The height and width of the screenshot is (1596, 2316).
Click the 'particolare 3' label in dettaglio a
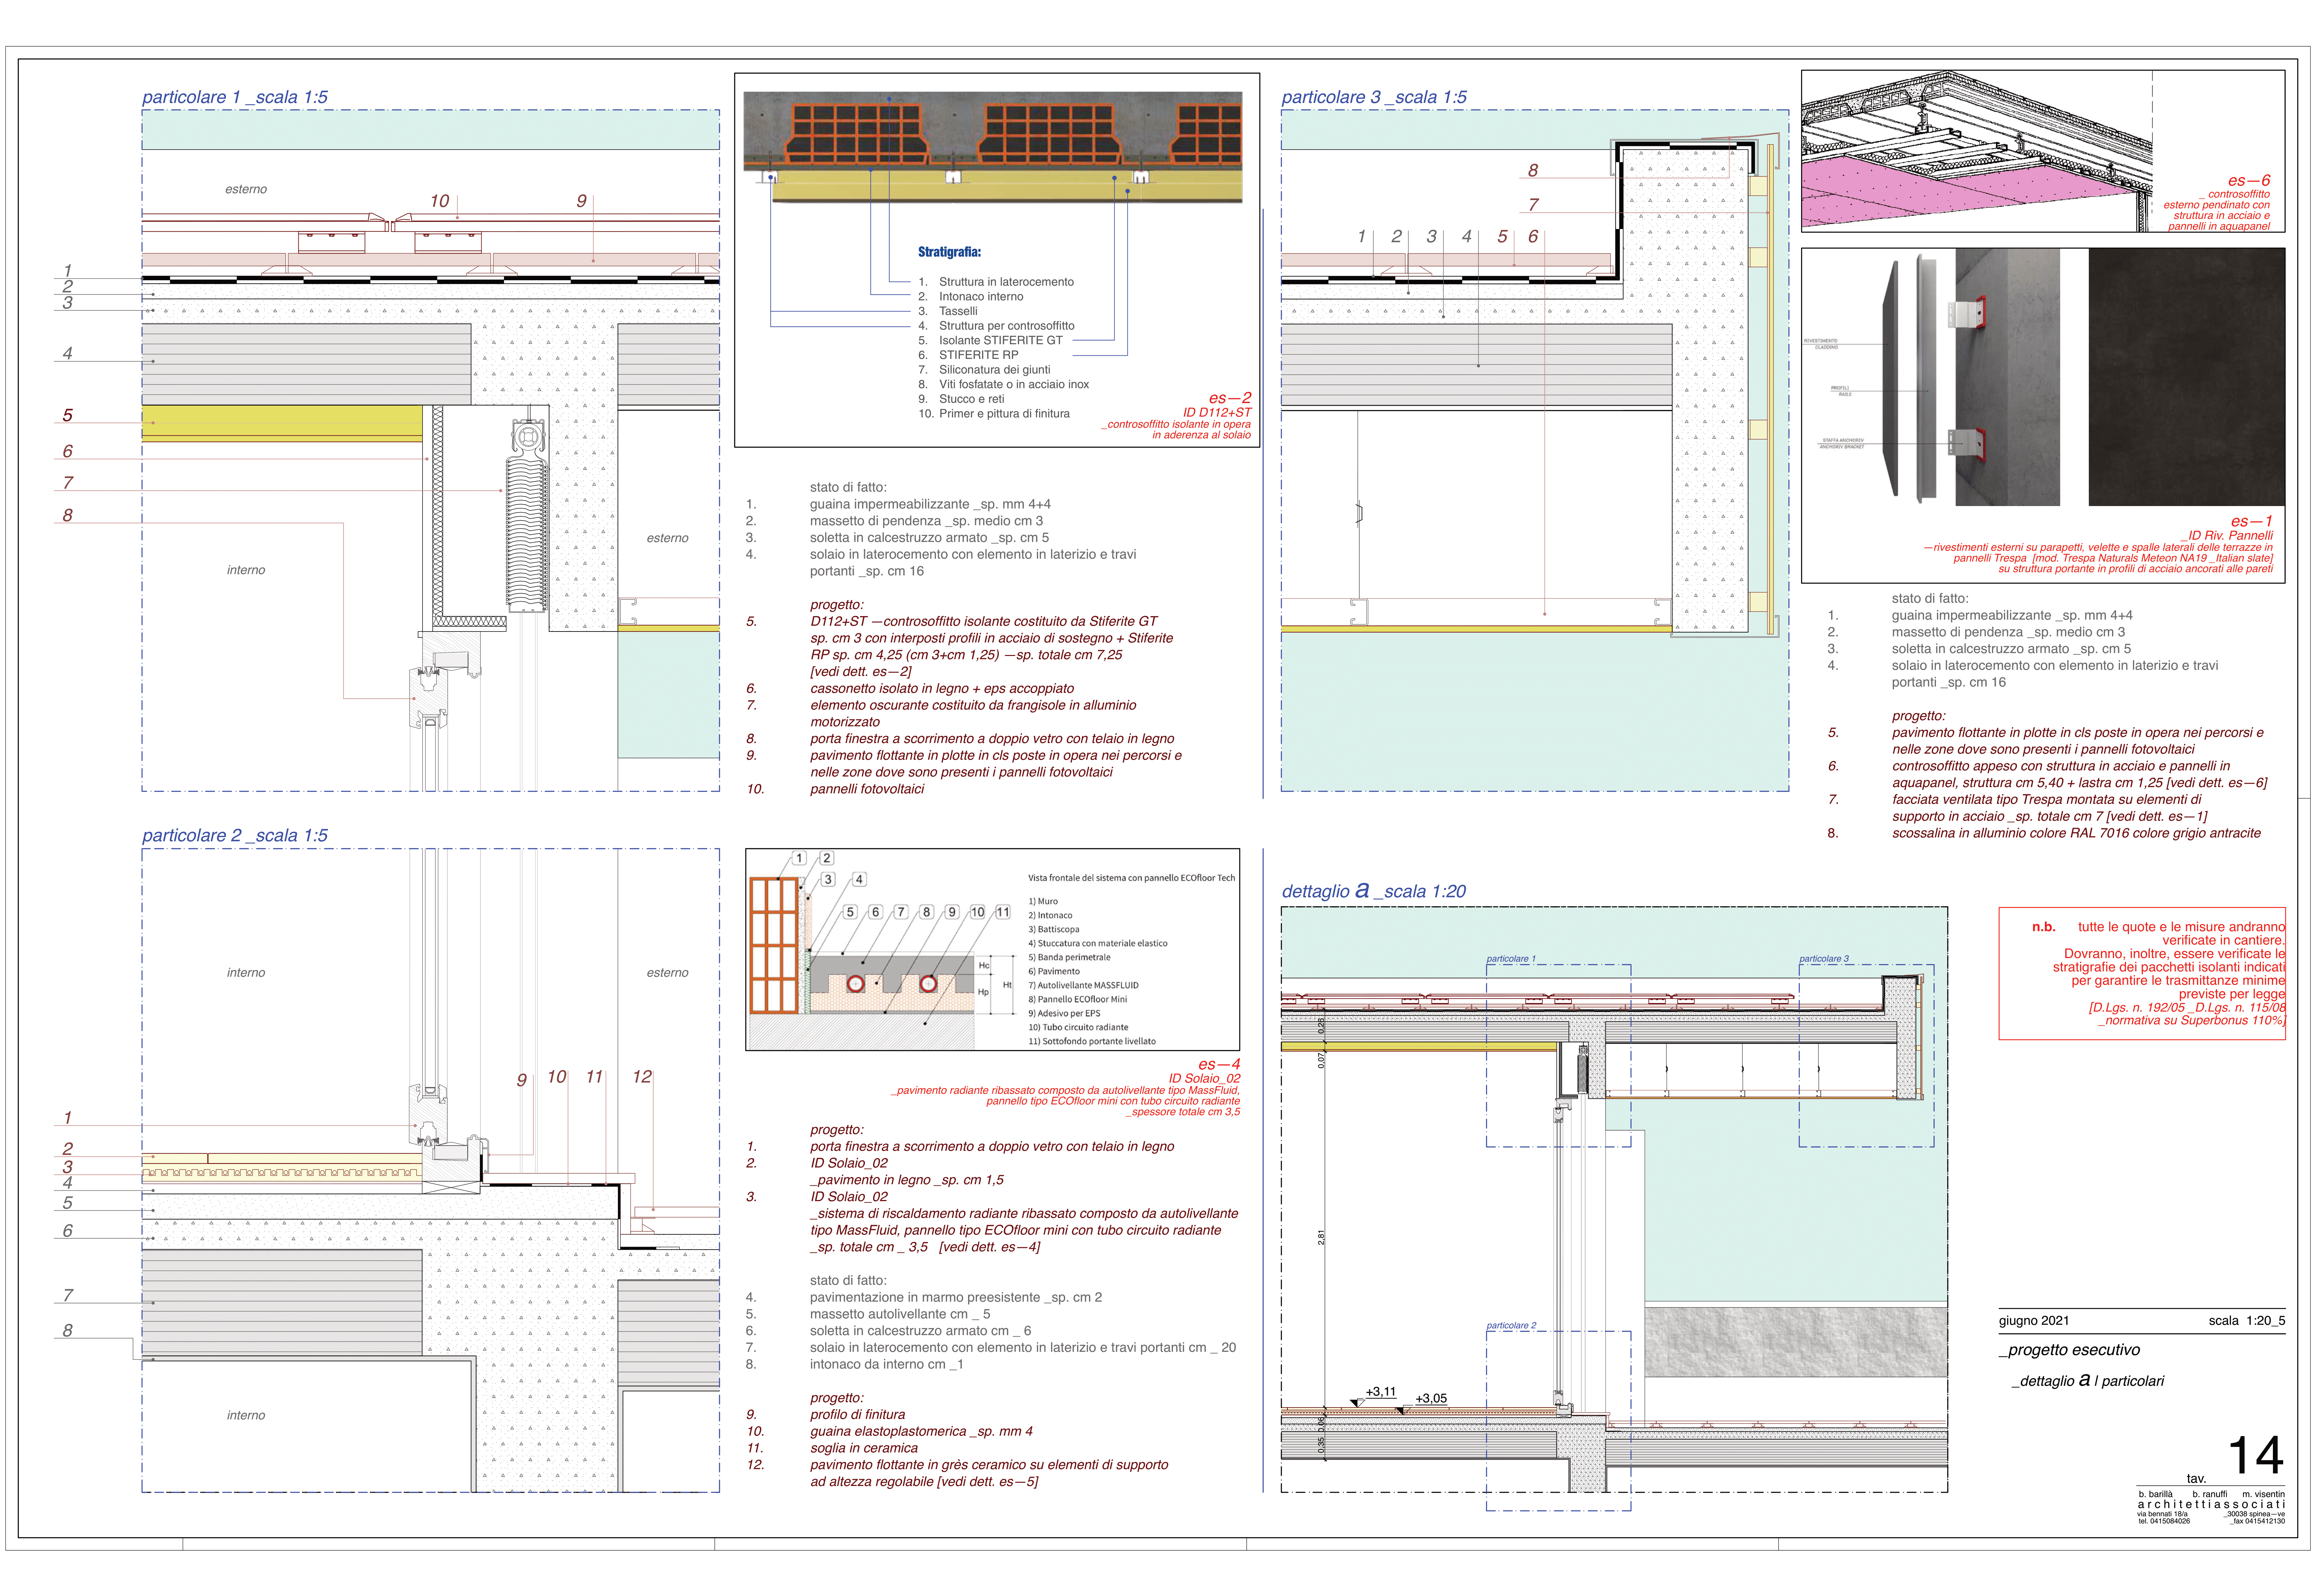pyautogui.click(x=1824, y=959)
